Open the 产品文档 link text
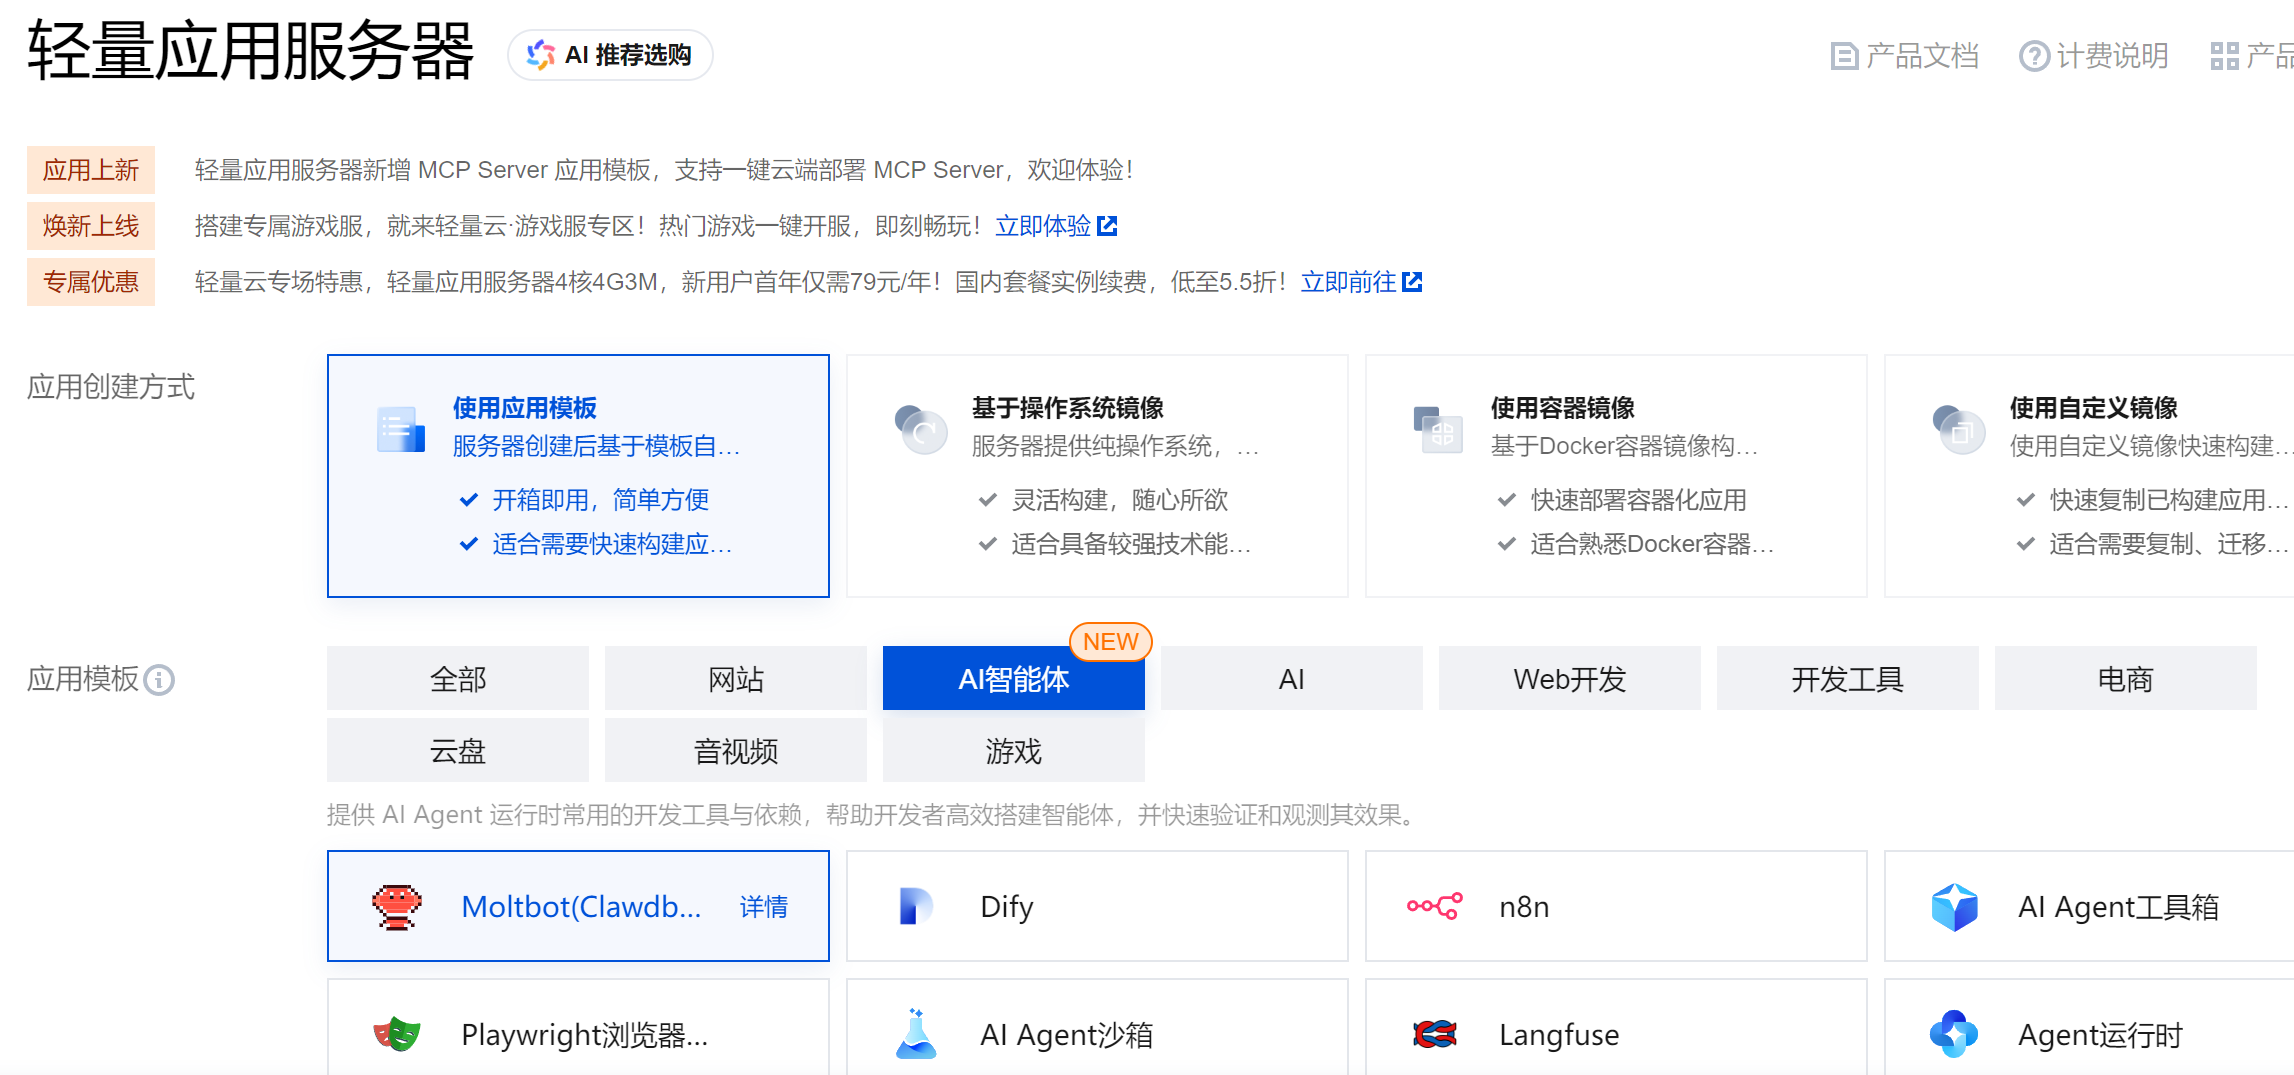The height and width of the screenshot is (1075, 2294). click(1923, 56)
